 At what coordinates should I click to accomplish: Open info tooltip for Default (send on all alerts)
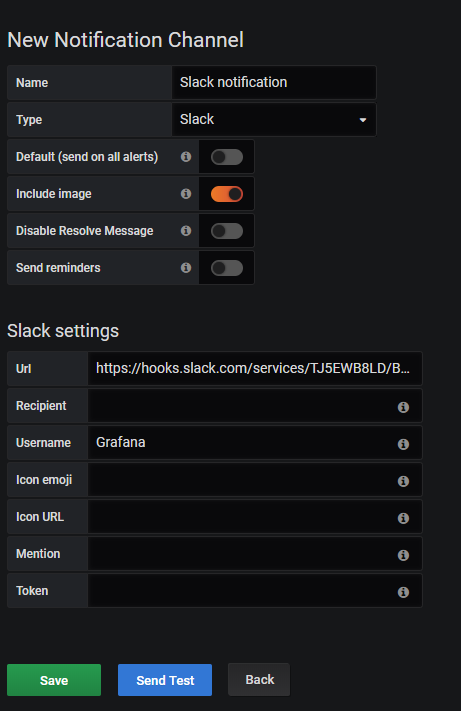tap(186, 156)
